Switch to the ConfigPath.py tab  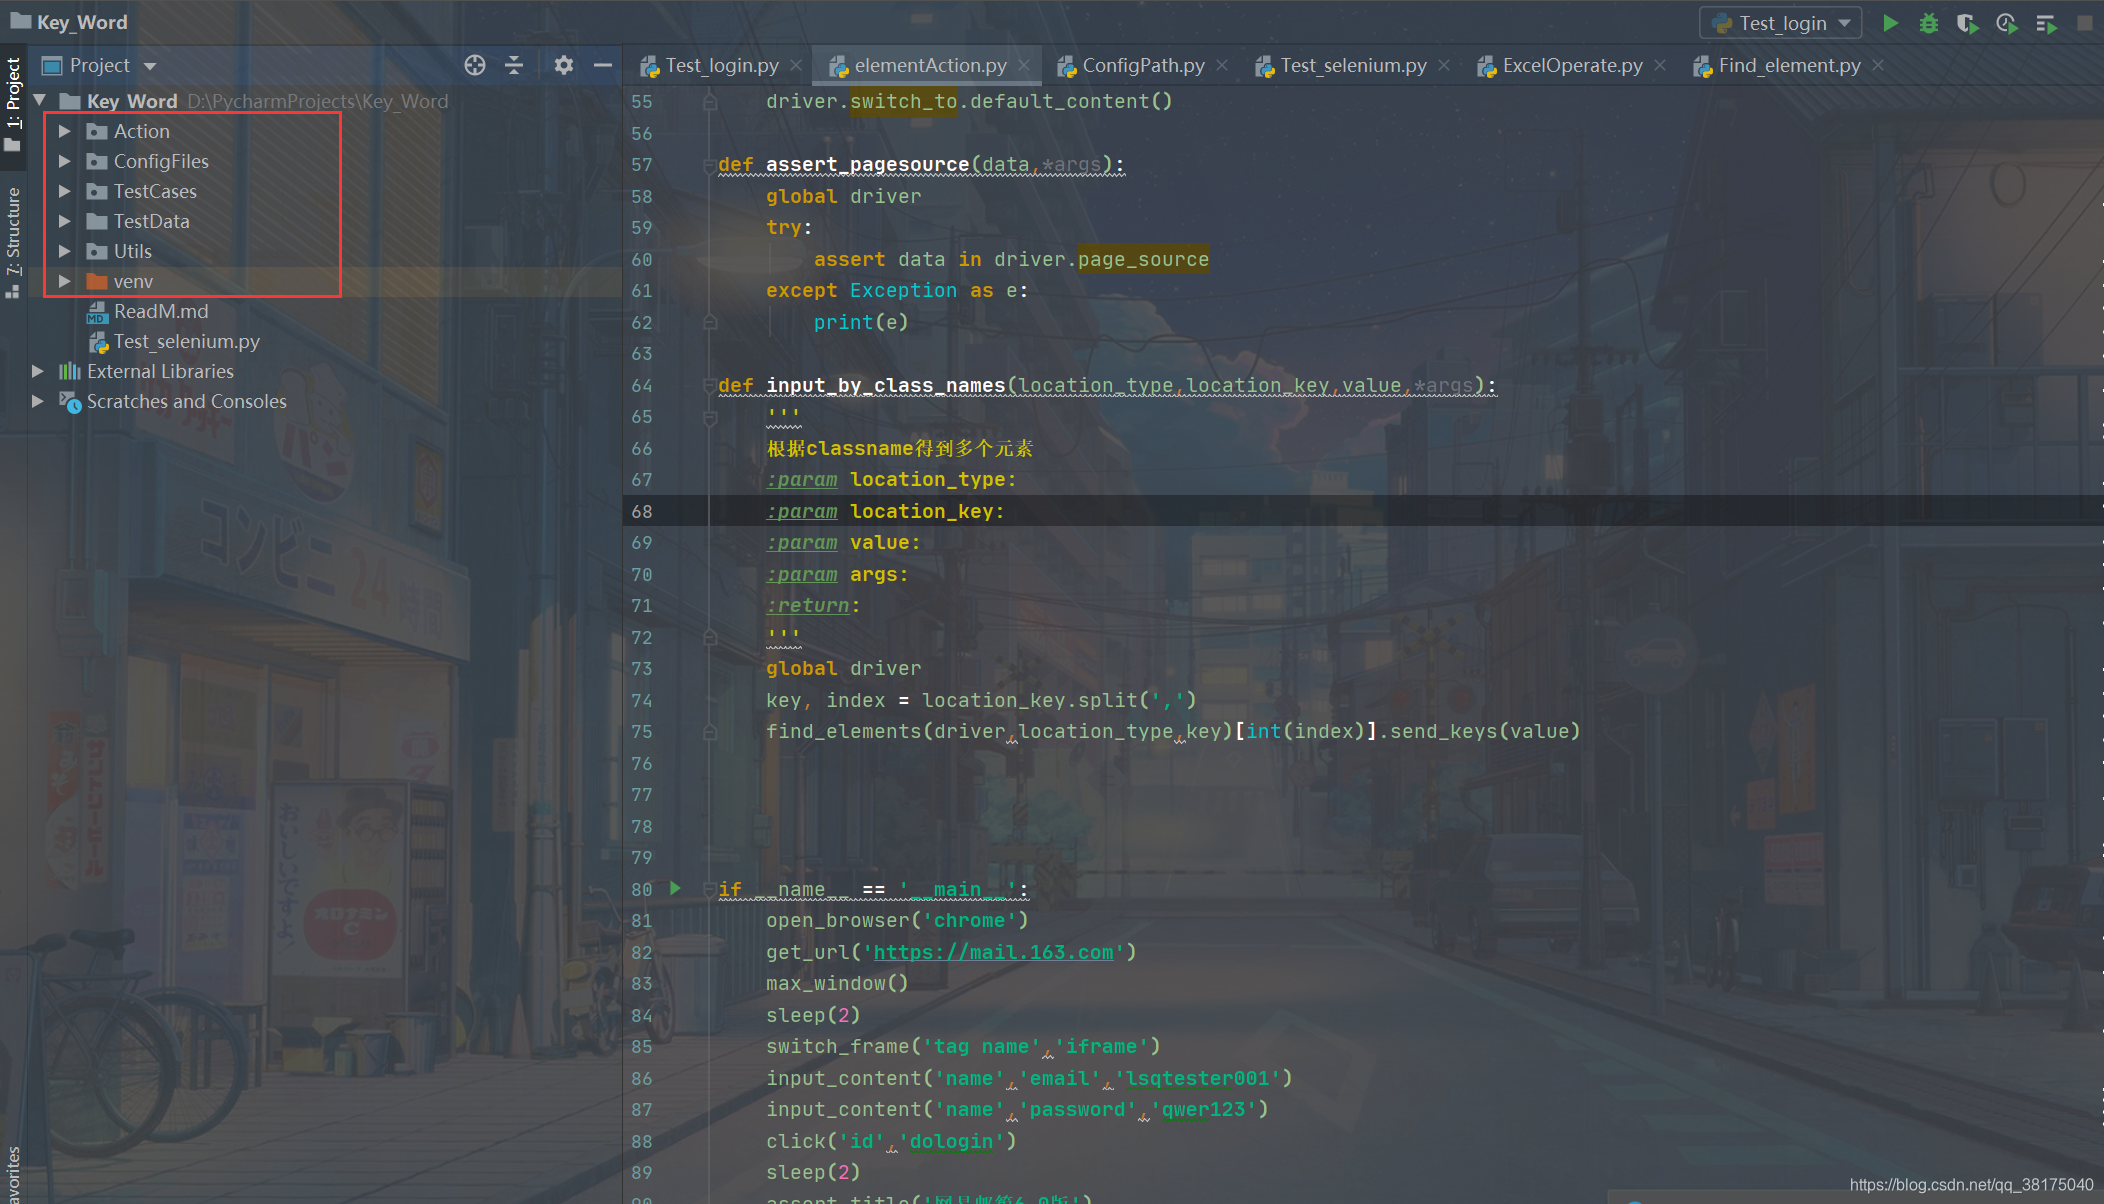[1143, 65]
